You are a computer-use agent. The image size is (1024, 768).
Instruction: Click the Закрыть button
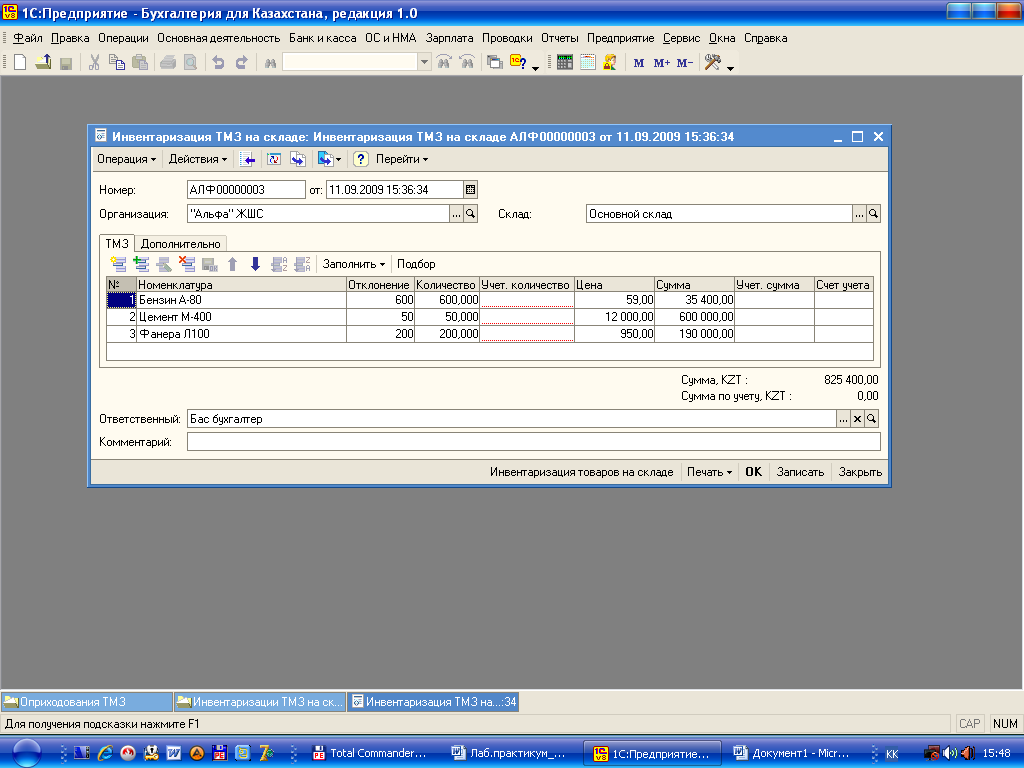tap(860, 472)
